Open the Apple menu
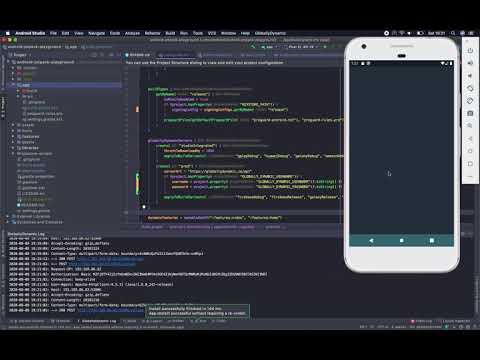480x360 pixels. coord(7,33)
